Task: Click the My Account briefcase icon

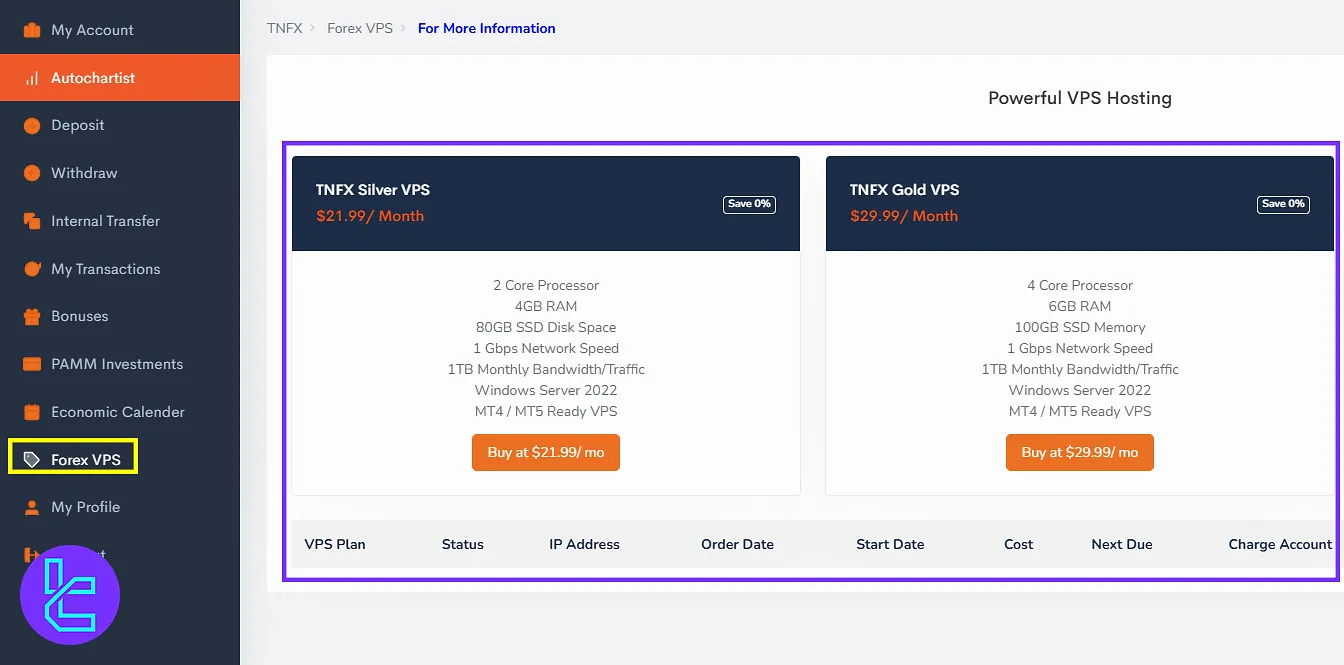Action: (x=32, y=30)
